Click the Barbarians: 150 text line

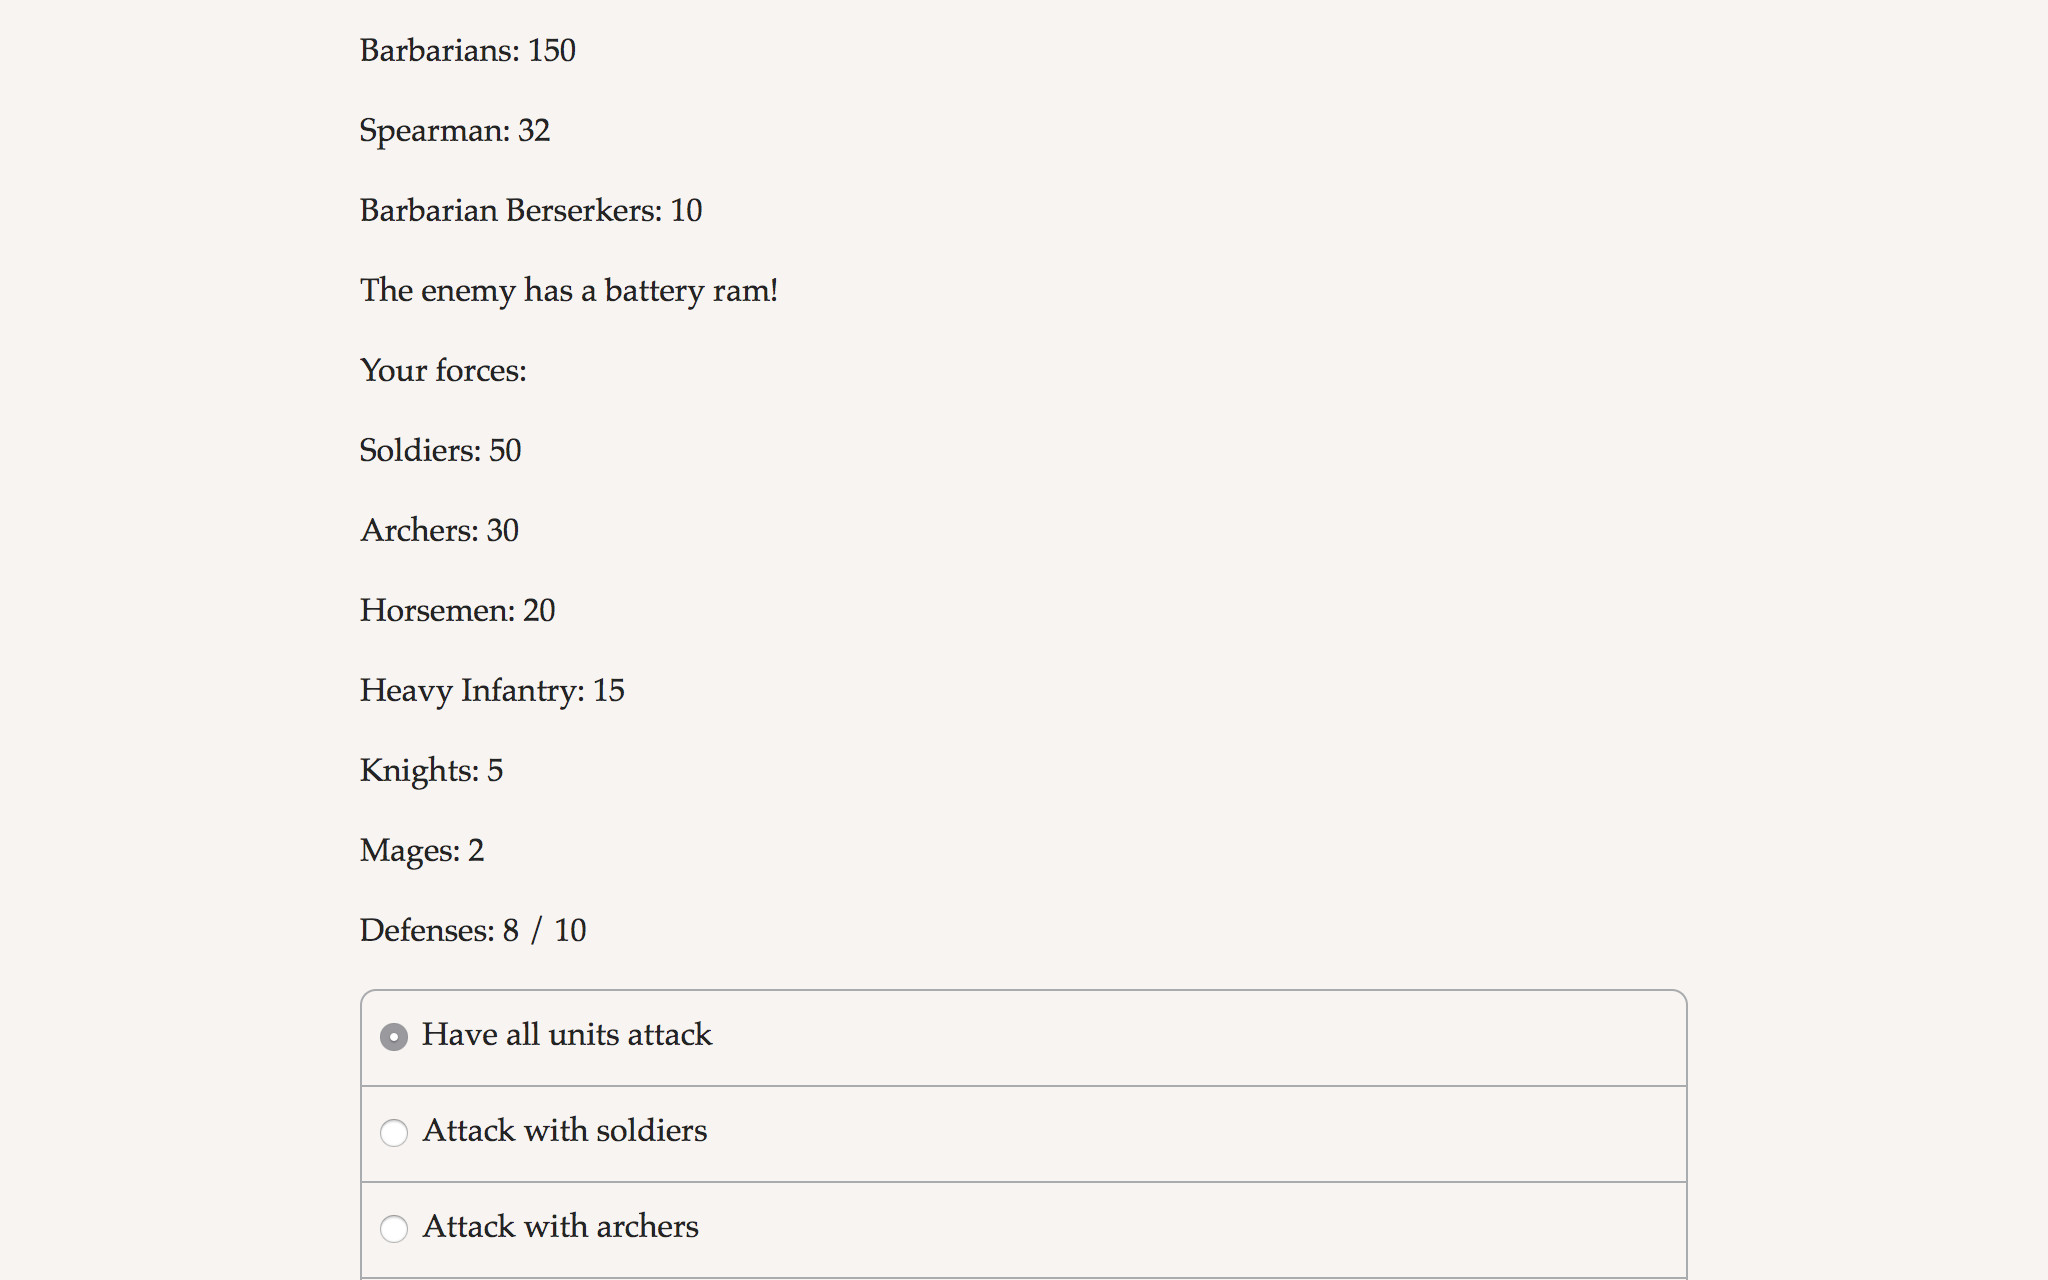[467, 50]
